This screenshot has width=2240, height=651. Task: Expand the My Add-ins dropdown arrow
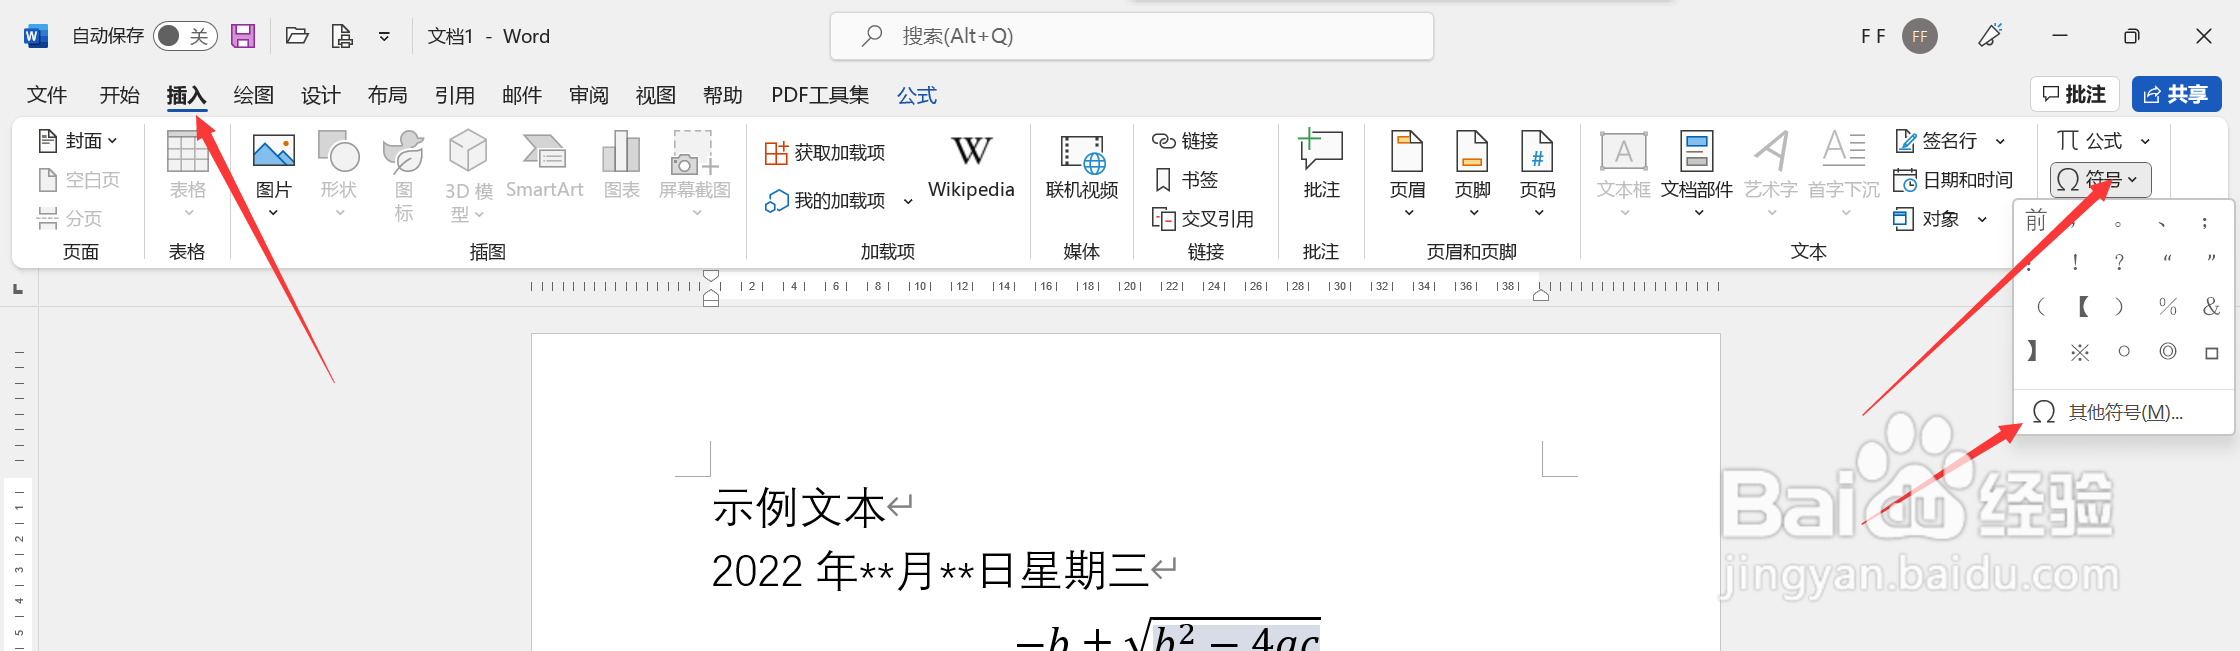tap(908, 201)
